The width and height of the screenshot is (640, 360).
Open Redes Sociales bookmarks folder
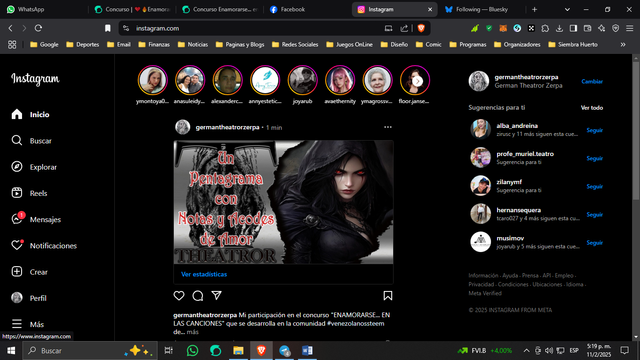295,44
